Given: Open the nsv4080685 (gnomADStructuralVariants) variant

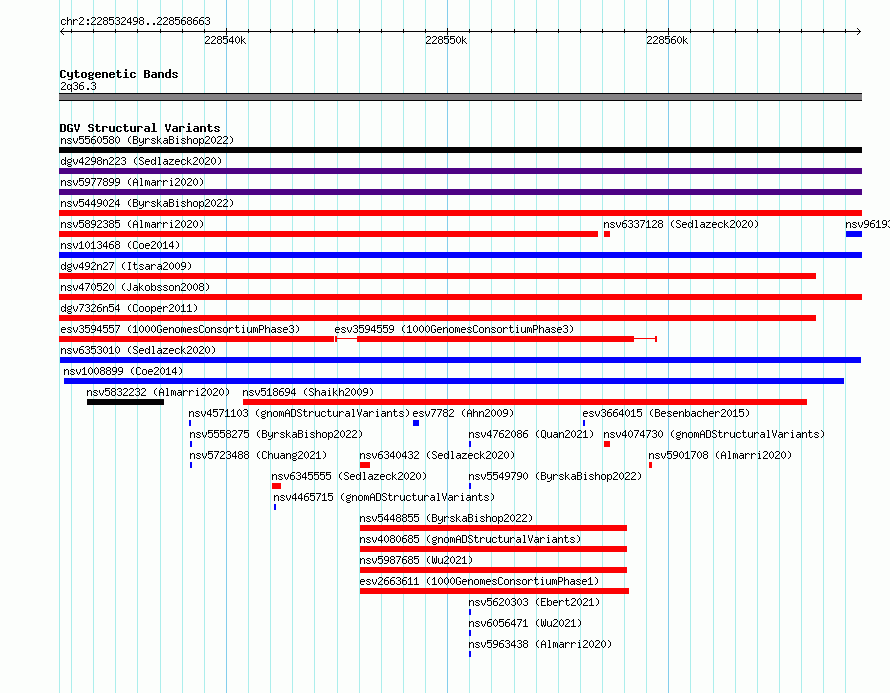Looking at the screenshot, I should [470, 539].
